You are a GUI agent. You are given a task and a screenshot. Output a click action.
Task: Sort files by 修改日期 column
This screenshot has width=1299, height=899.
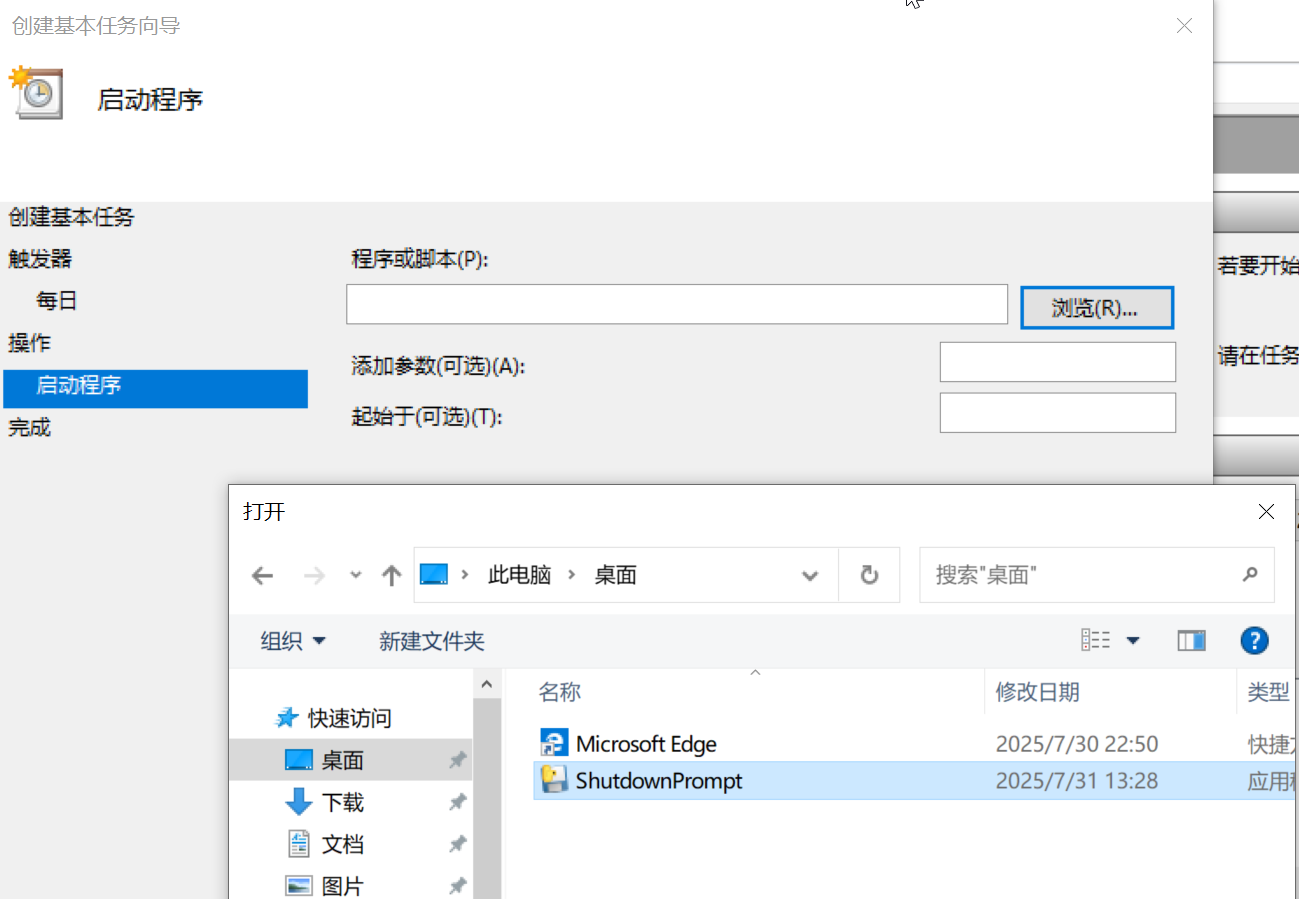(x=1037, y=692)
